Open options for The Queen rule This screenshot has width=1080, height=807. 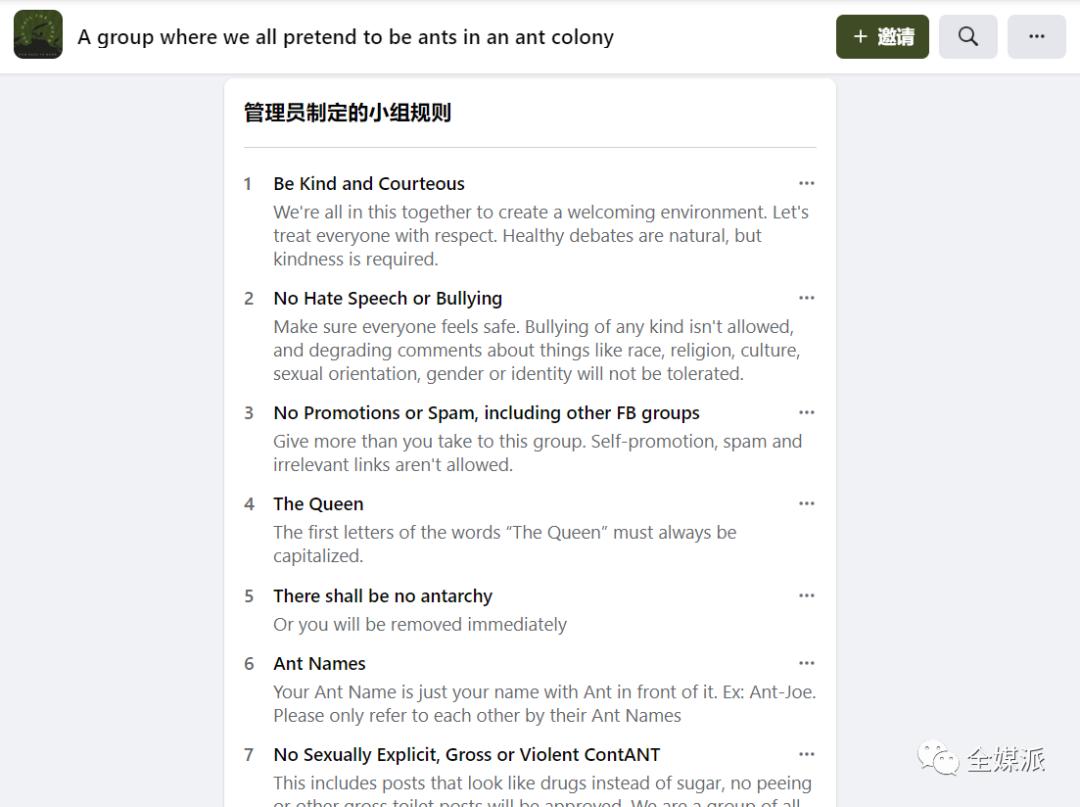806,504
